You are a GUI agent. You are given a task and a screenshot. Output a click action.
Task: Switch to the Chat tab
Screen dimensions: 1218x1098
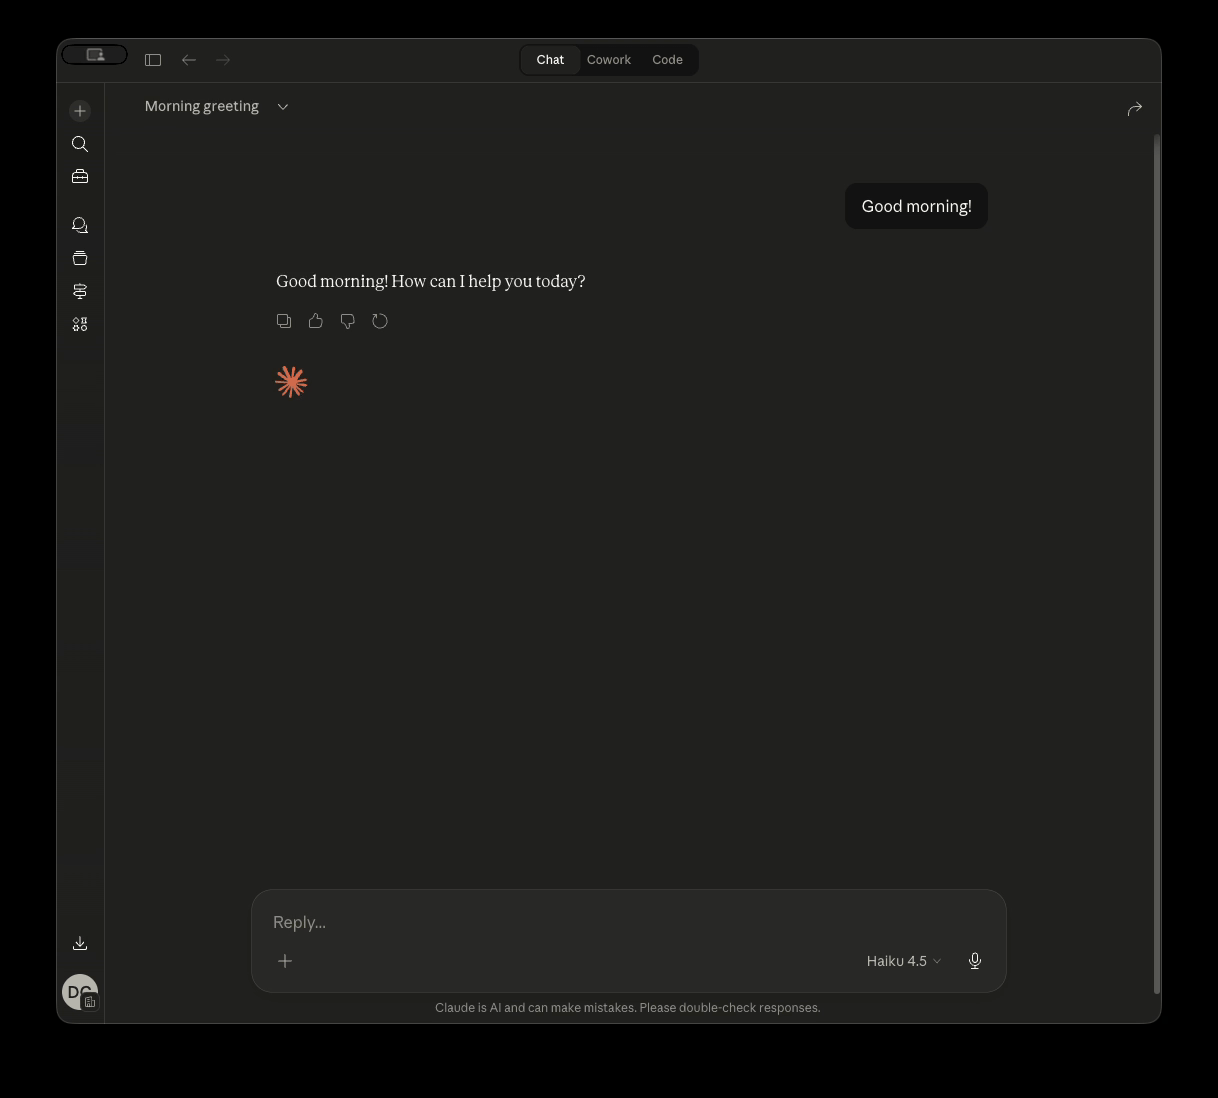[x=550, y=60]
